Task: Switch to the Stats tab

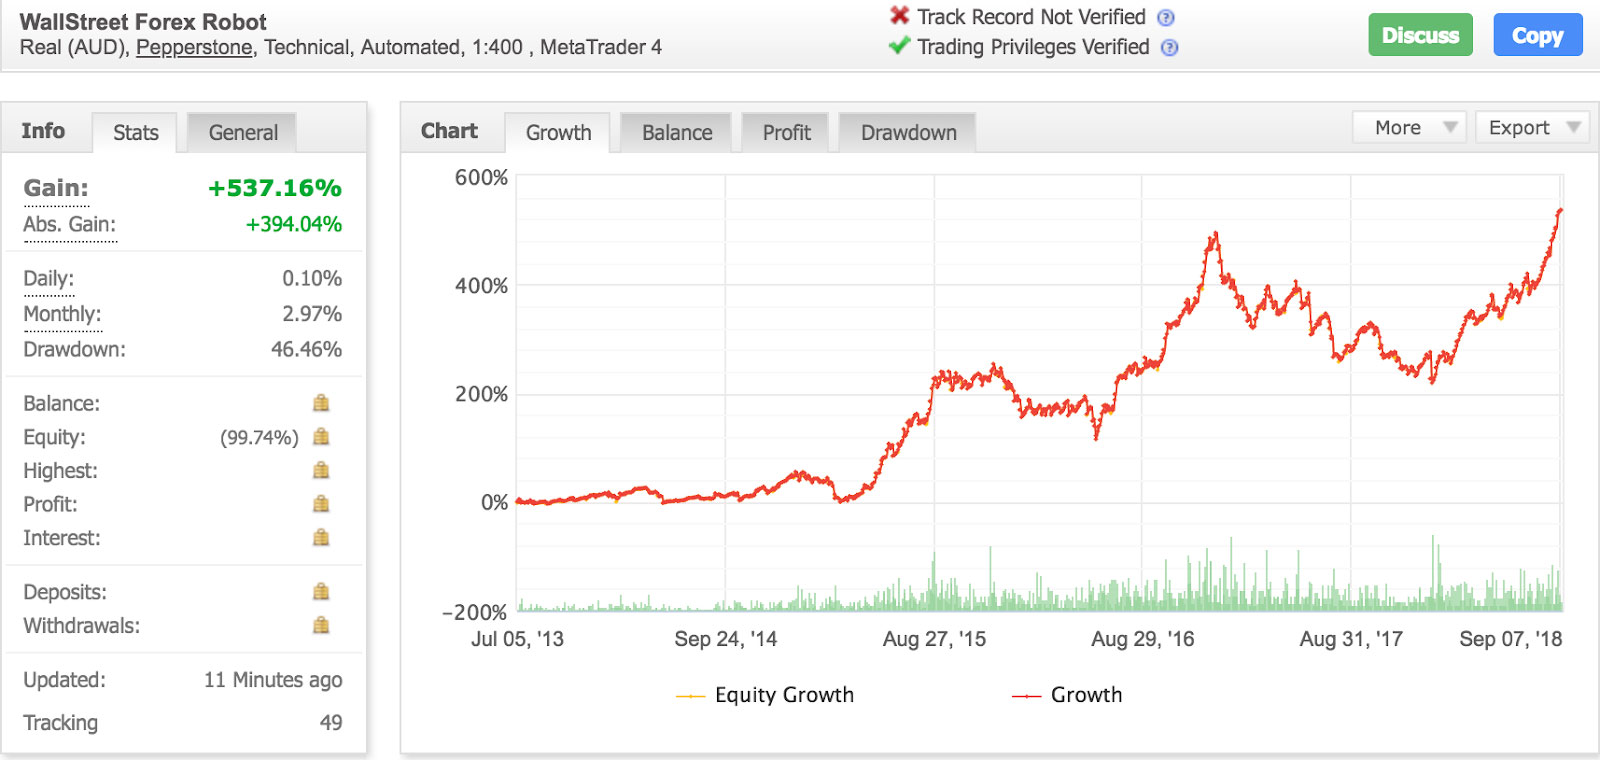Action: 135,133
